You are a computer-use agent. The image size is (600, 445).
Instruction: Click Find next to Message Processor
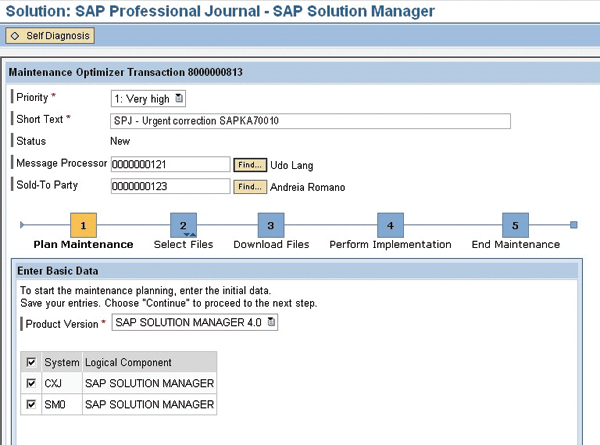click(250, 165)
